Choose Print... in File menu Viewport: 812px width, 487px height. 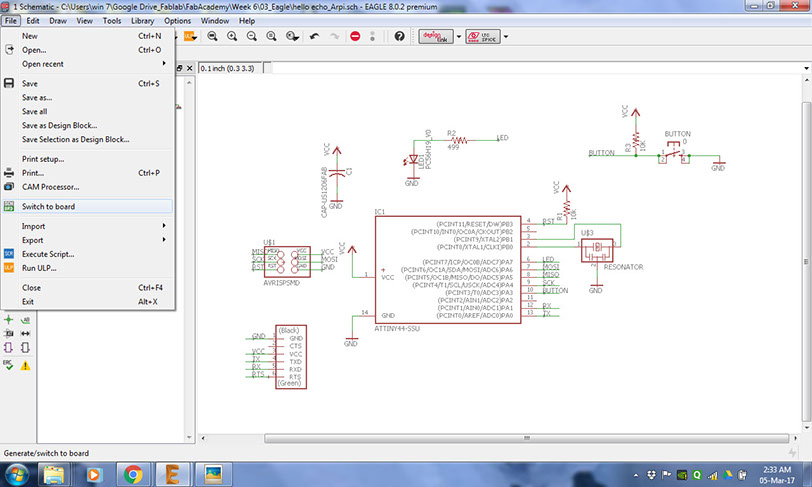click(x=88, y=173)
